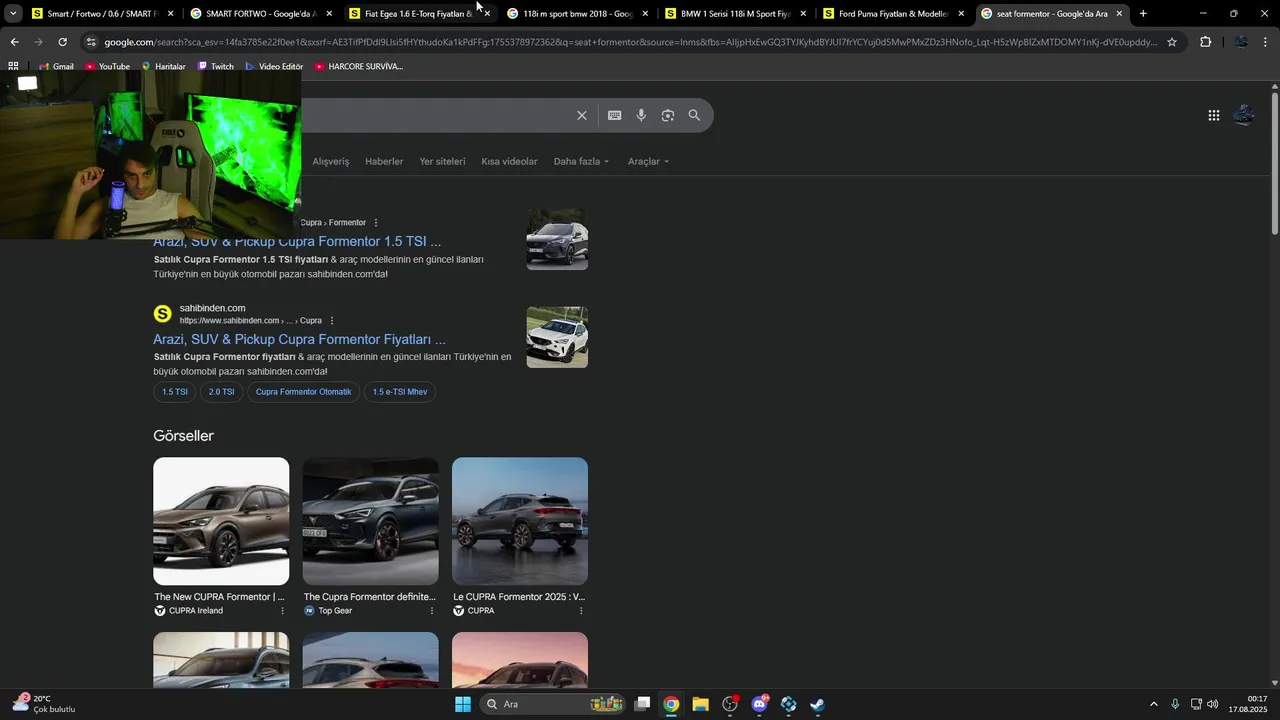
Task: Open options for the first Cupra Formentor result
Action: tap(376, 222)
